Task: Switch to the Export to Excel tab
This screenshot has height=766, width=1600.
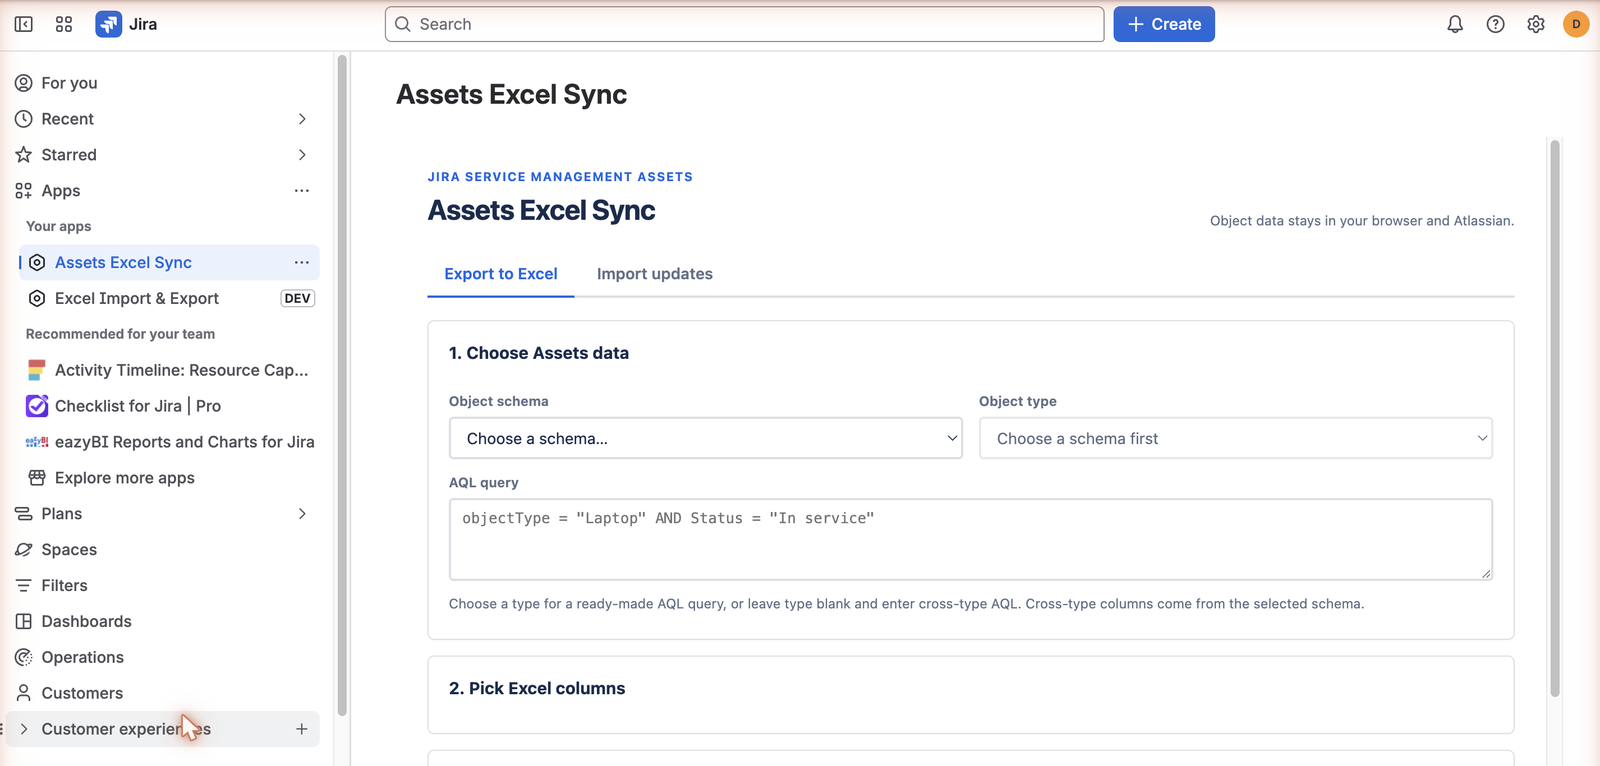Action: click(501, 274)
